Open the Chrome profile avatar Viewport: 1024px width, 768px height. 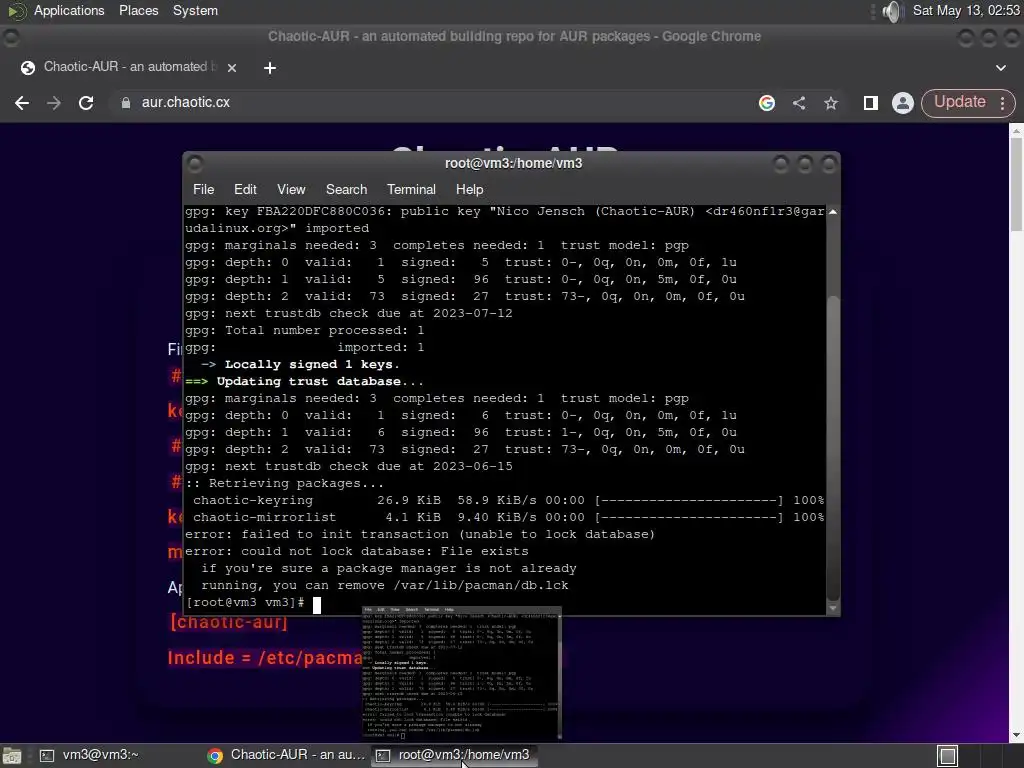(x=903, y=103)
